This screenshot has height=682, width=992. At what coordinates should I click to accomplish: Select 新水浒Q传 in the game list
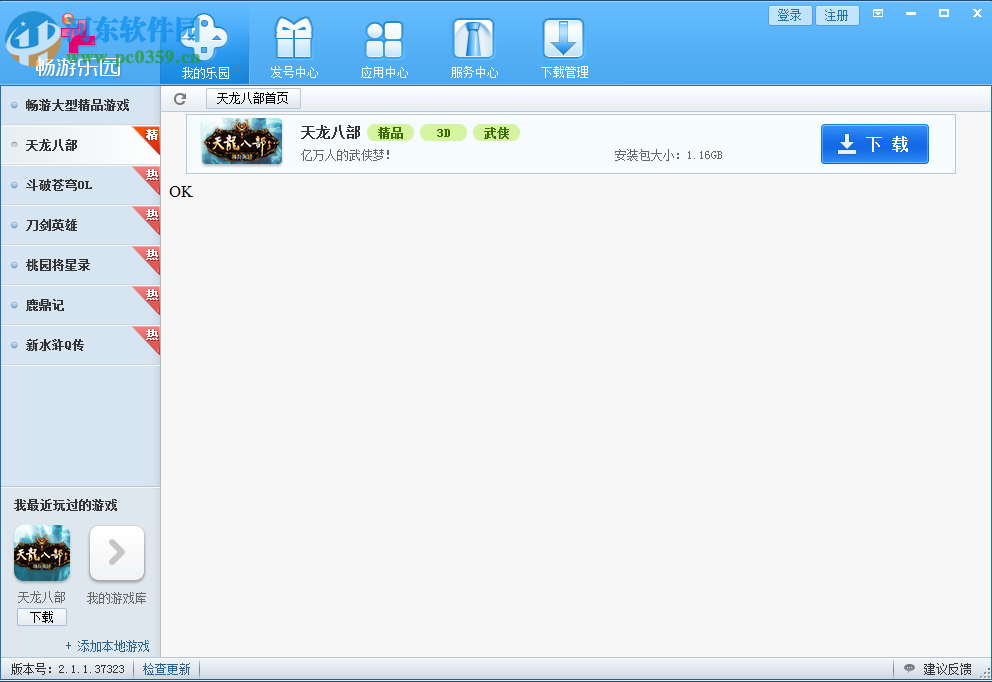(x=80, y=344)
